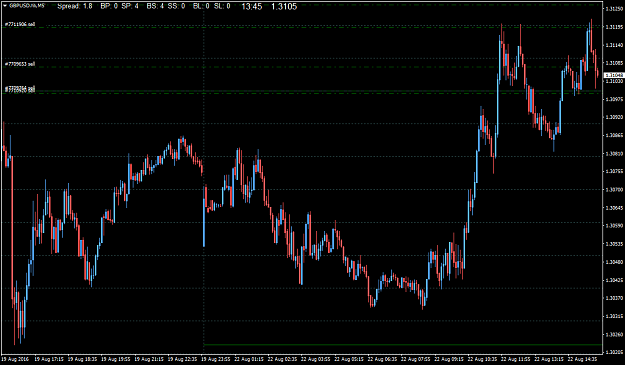Click the '22 Aug 09:15' time axis label
The image size is (625, 365).
[449, 359]
